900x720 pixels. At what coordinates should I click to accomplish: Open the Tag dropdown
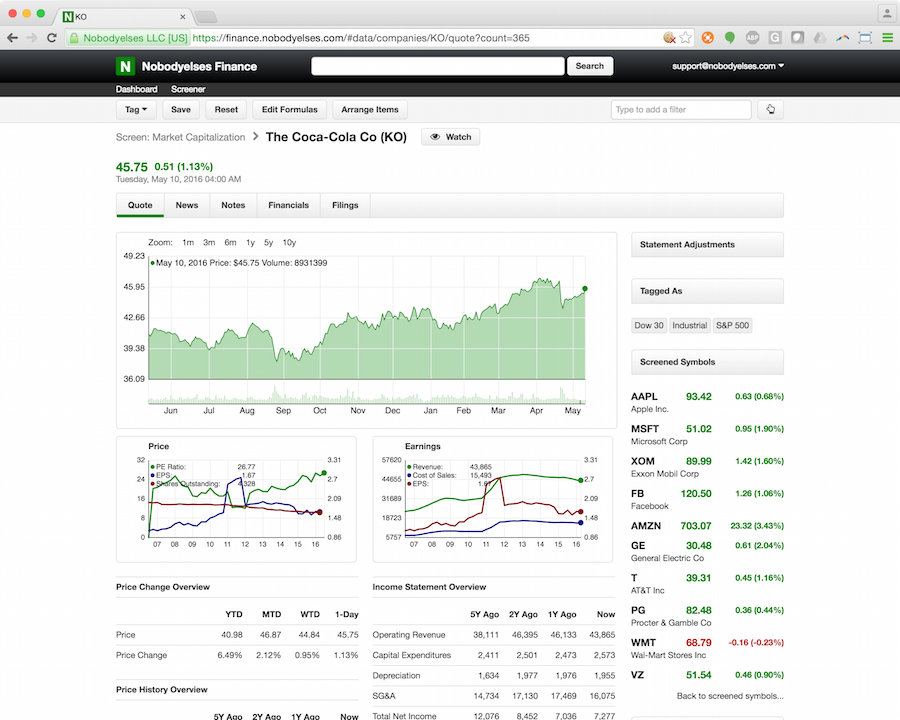135,109
